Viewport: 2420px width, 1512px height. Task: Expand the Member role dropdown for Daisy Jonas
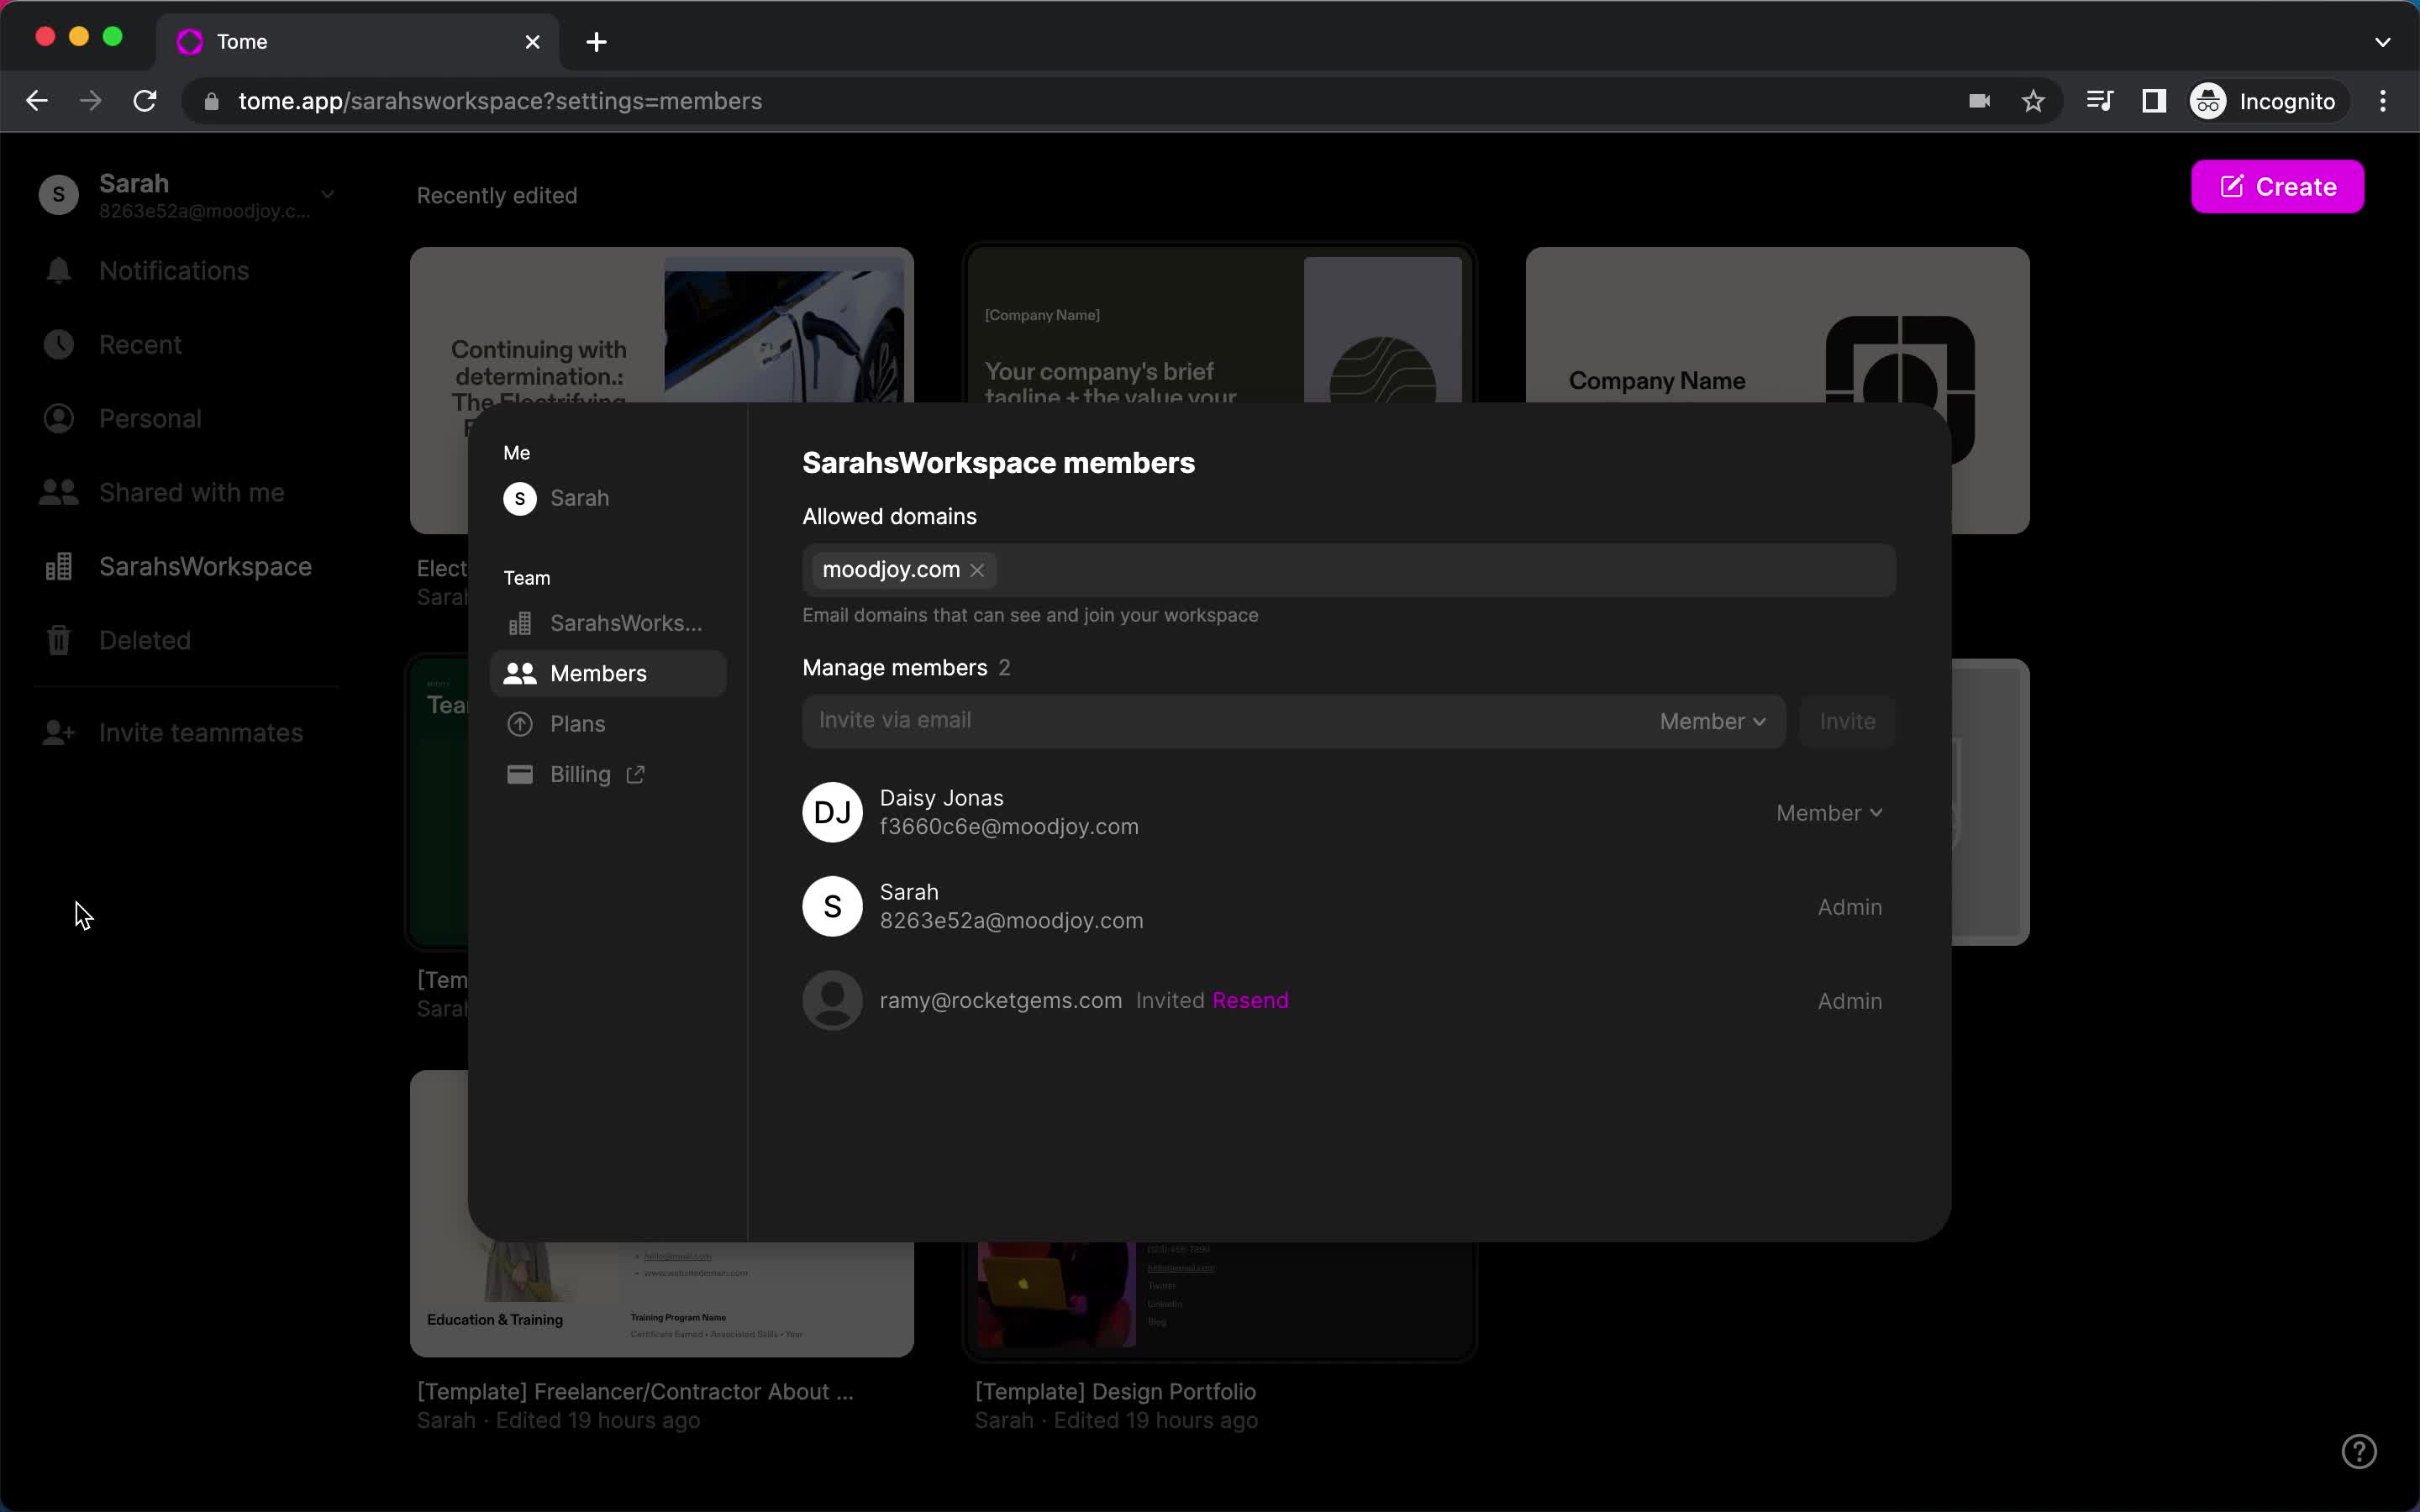[1828, 811]
